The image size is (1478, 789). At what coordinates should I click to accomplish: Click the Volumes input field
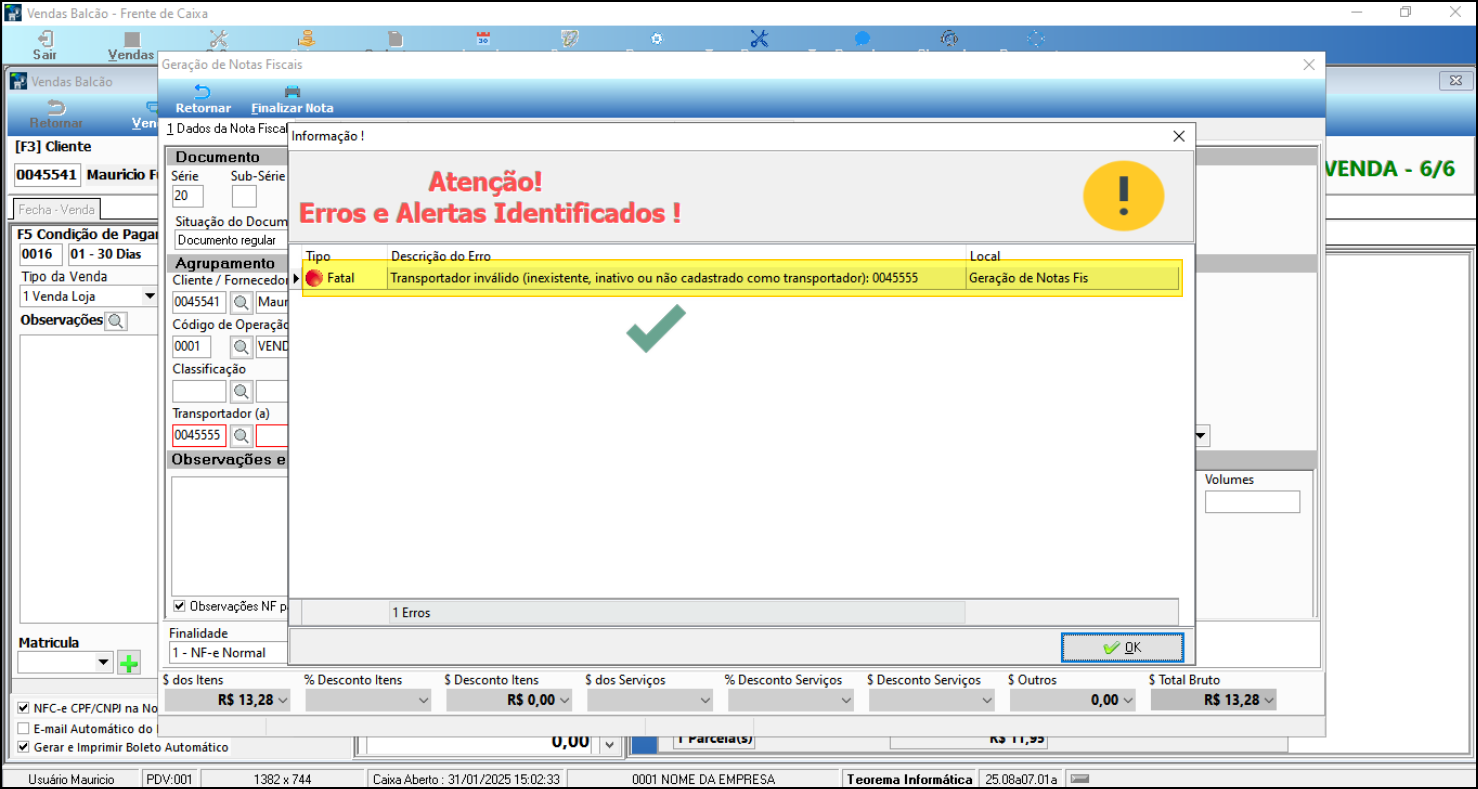1252,502
